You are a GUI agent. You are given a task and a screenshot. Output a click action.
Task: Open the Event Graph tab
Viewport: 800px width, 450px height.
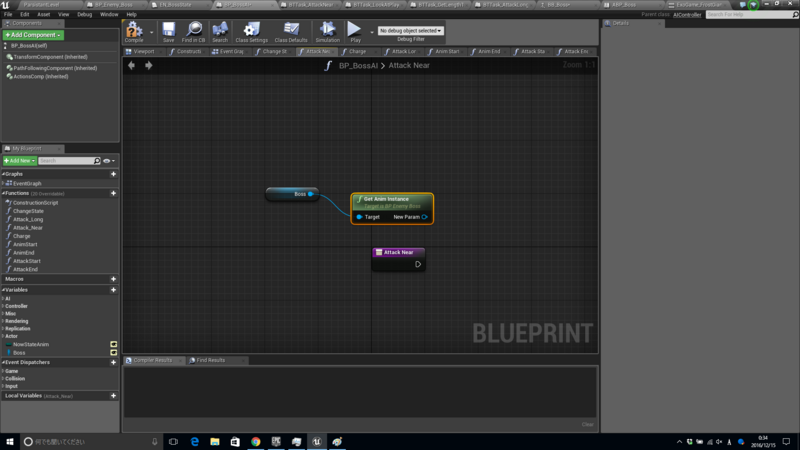pos(229,52)
